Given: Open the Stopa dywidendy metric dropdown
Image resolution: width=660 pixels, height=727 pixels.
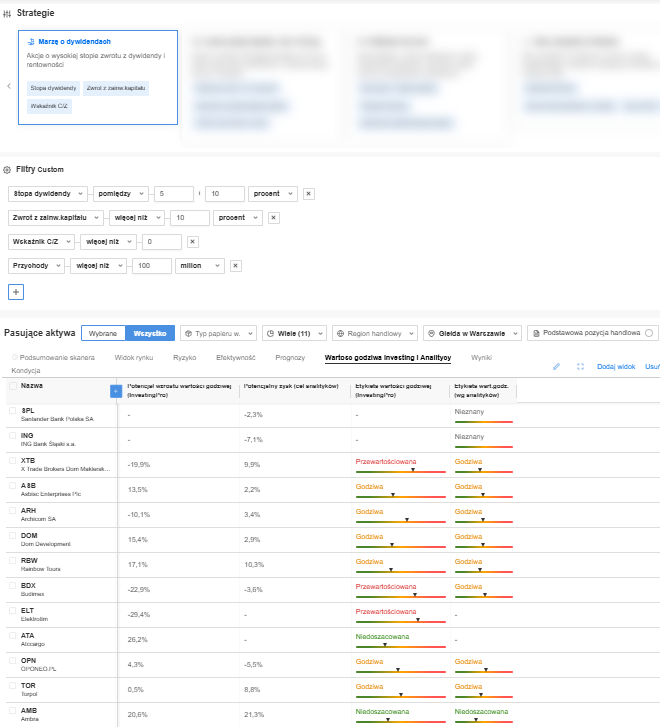Looking at the screenshot, I should (x=48, y=194).
